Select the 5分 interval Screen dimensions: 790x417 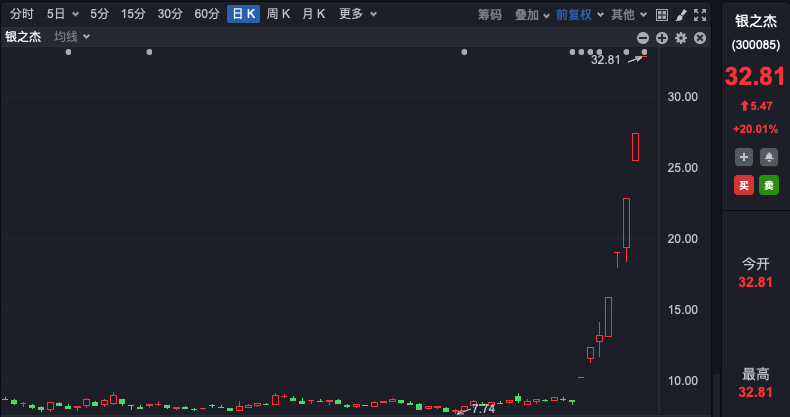99,14
